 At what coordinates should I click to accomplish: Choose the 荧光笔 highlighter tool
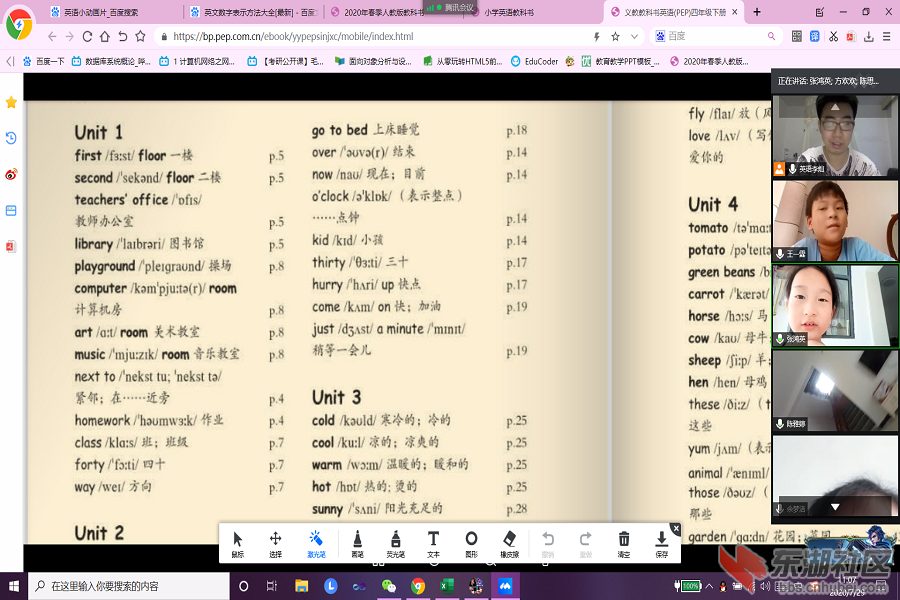coord(395,544)
